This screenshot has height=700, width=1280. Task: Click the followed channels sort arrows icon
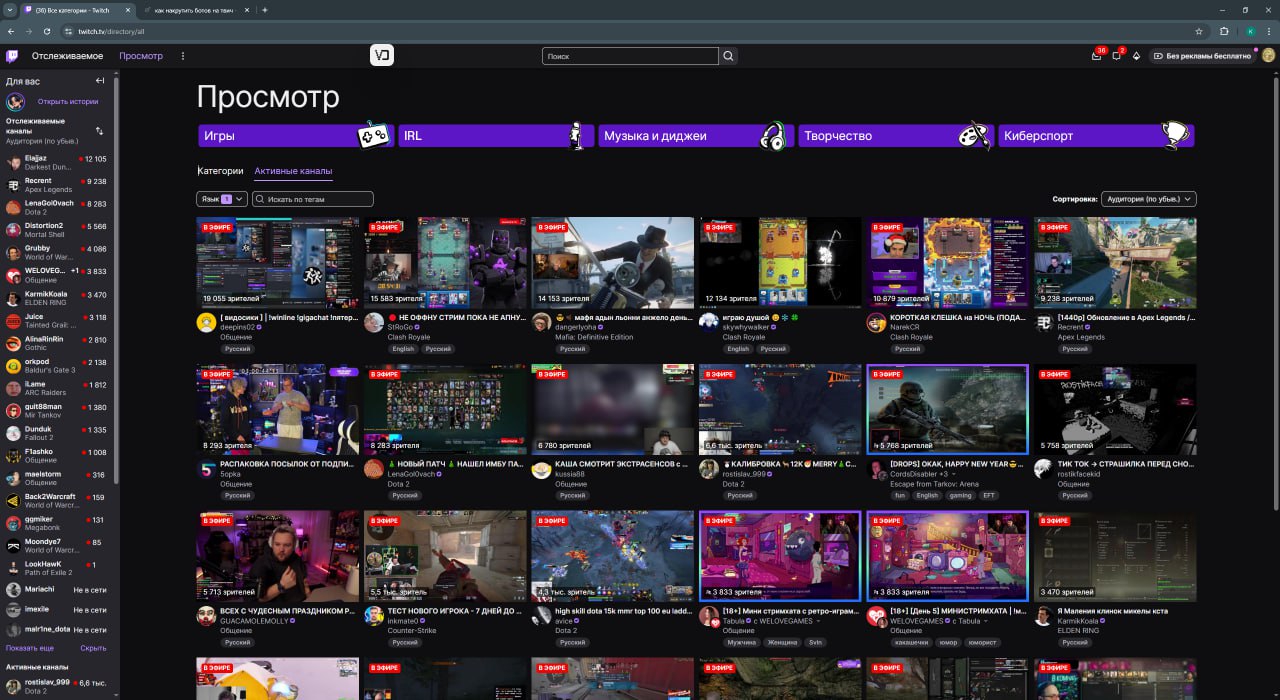click(99, 131)
